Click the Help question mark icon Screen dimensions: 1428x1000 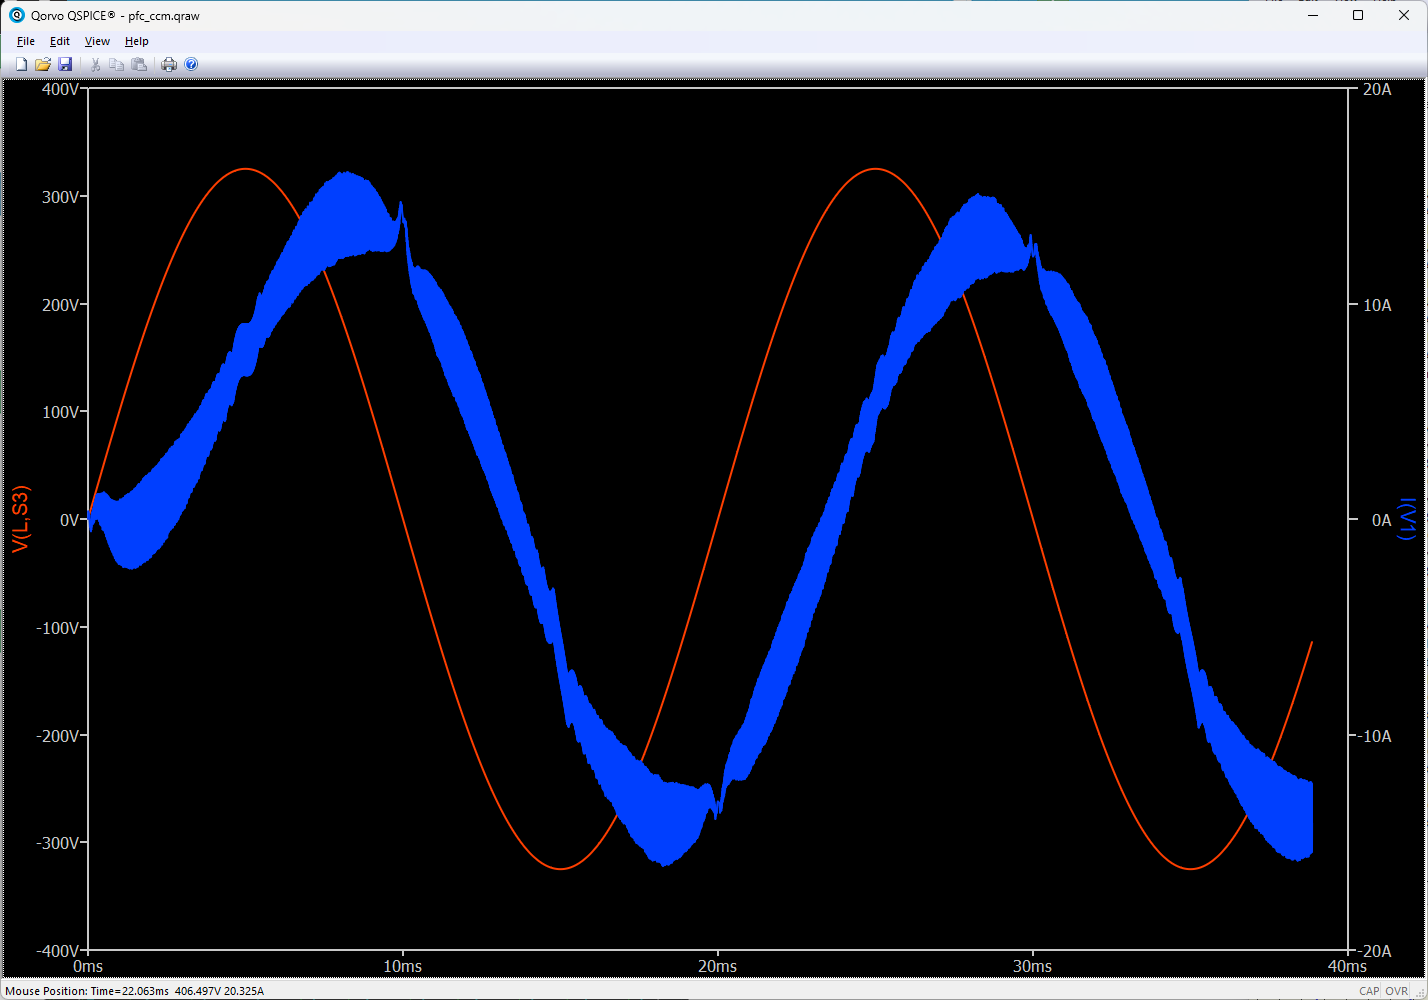point(191,64)
